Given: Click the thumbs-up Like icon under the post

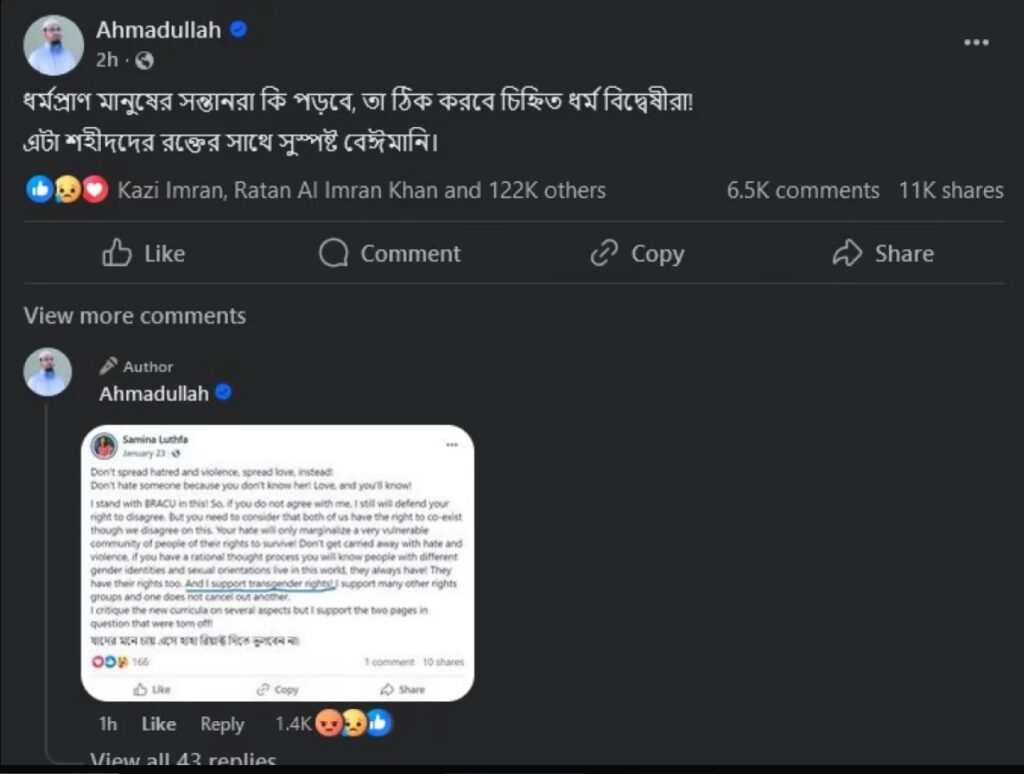Looking at the screenshot, I should click(117, 253).
